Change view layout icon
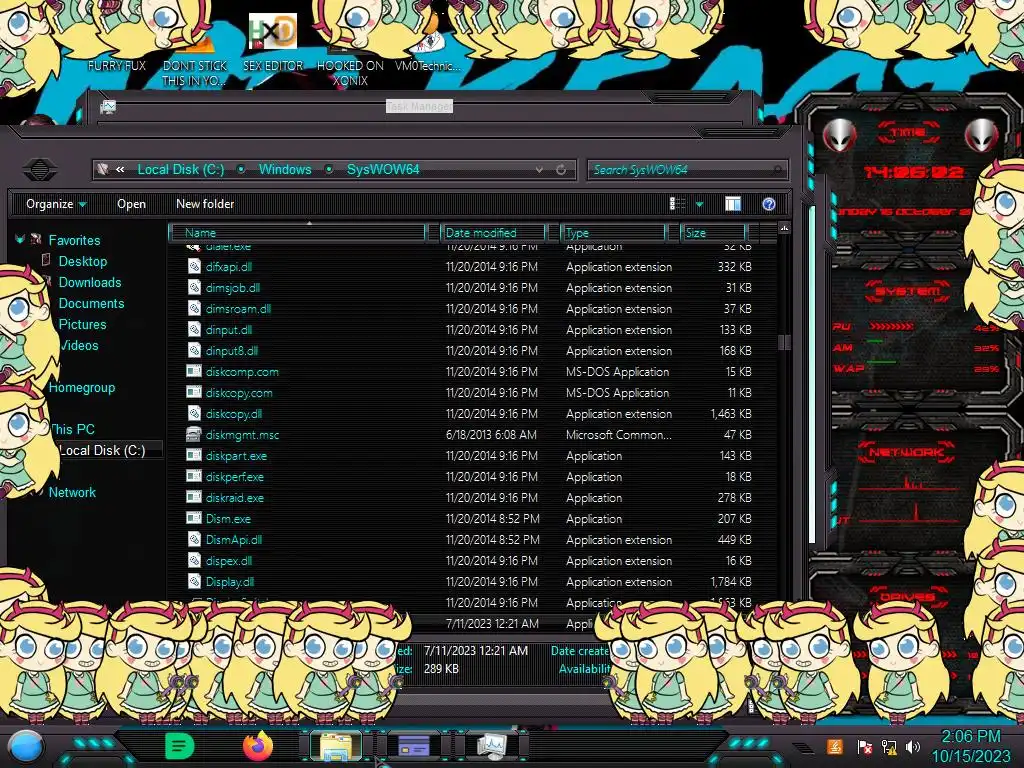The height and width of the screenshot is (768, 1024). pyautogui.click(x=677, y=204)
